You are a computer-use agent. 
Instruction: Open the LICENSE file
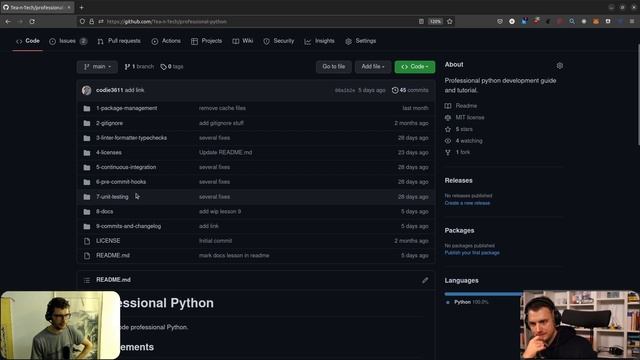coord(108,241)
